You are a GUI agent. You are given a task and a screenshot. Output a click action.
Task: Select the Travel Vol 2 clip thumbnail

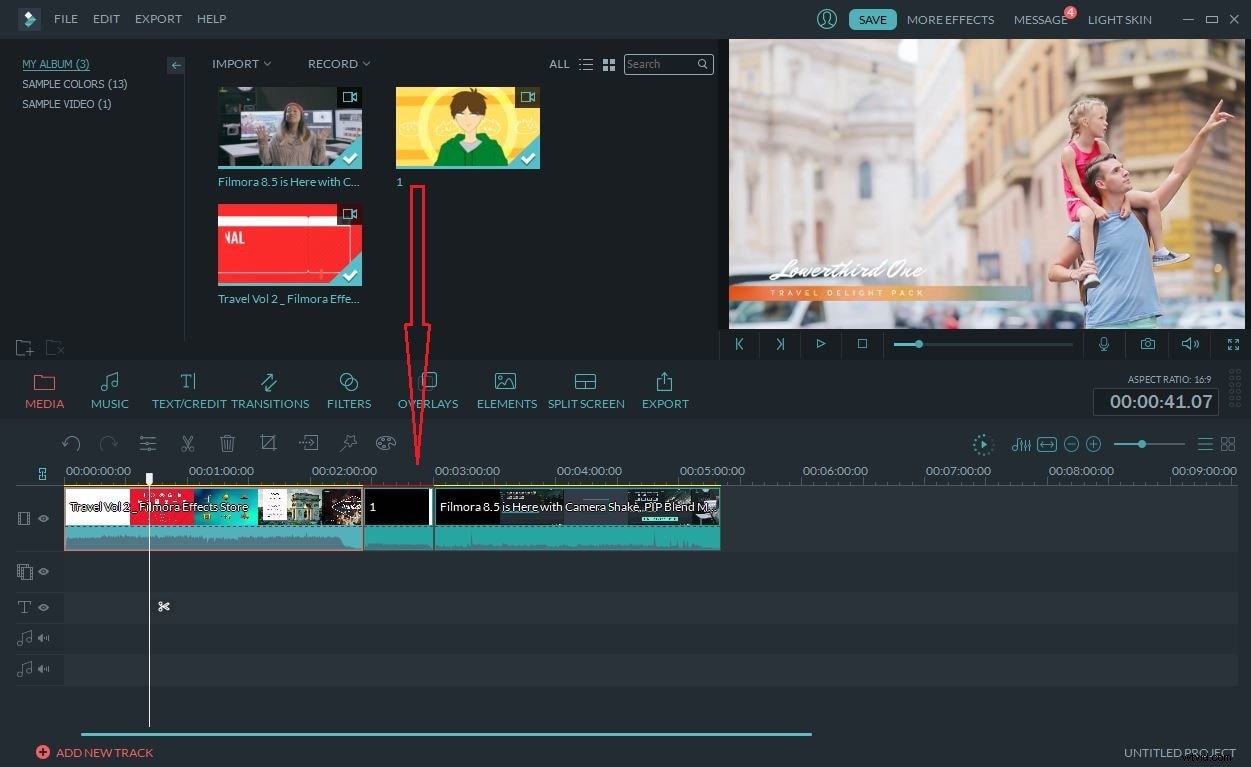click(289, 243)
